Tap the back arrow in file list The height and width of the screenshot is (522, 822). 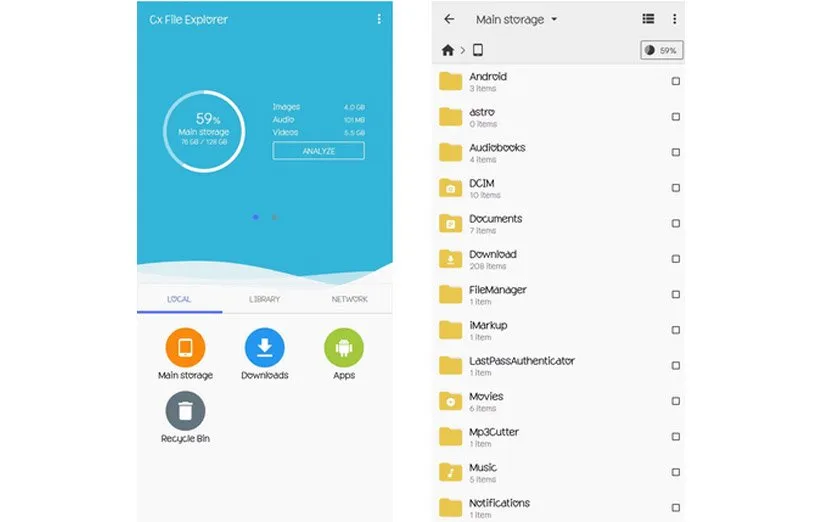pyautogui.click(x=449, y=19)
